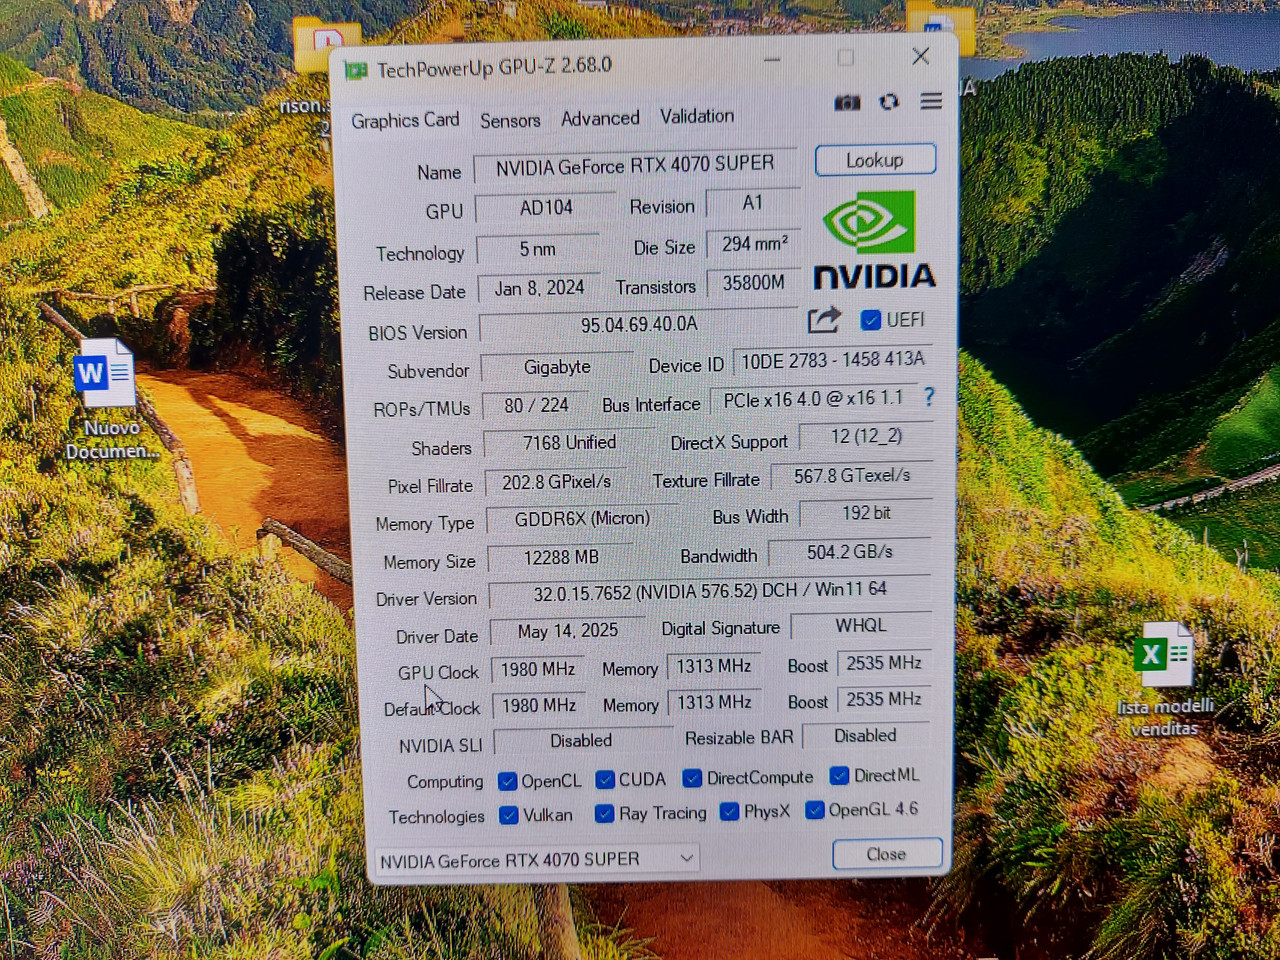Click the Bus Interface question mark
Viewport: 1280px width, 960px height.
(x=929, y=397)
